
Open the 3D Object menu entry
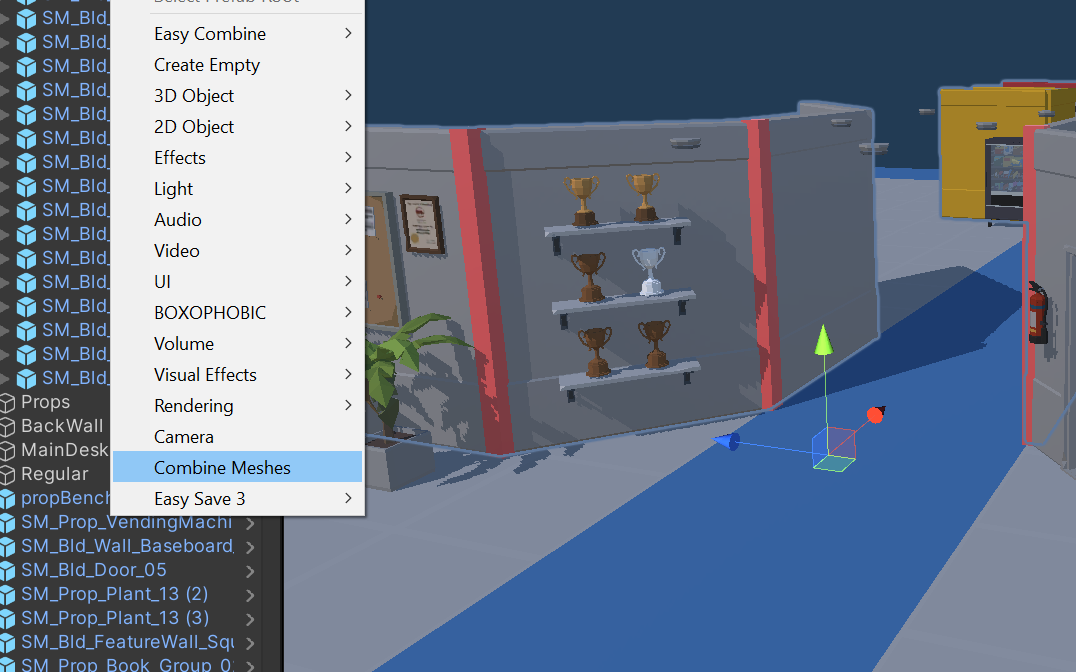click(x=237, y=95)
